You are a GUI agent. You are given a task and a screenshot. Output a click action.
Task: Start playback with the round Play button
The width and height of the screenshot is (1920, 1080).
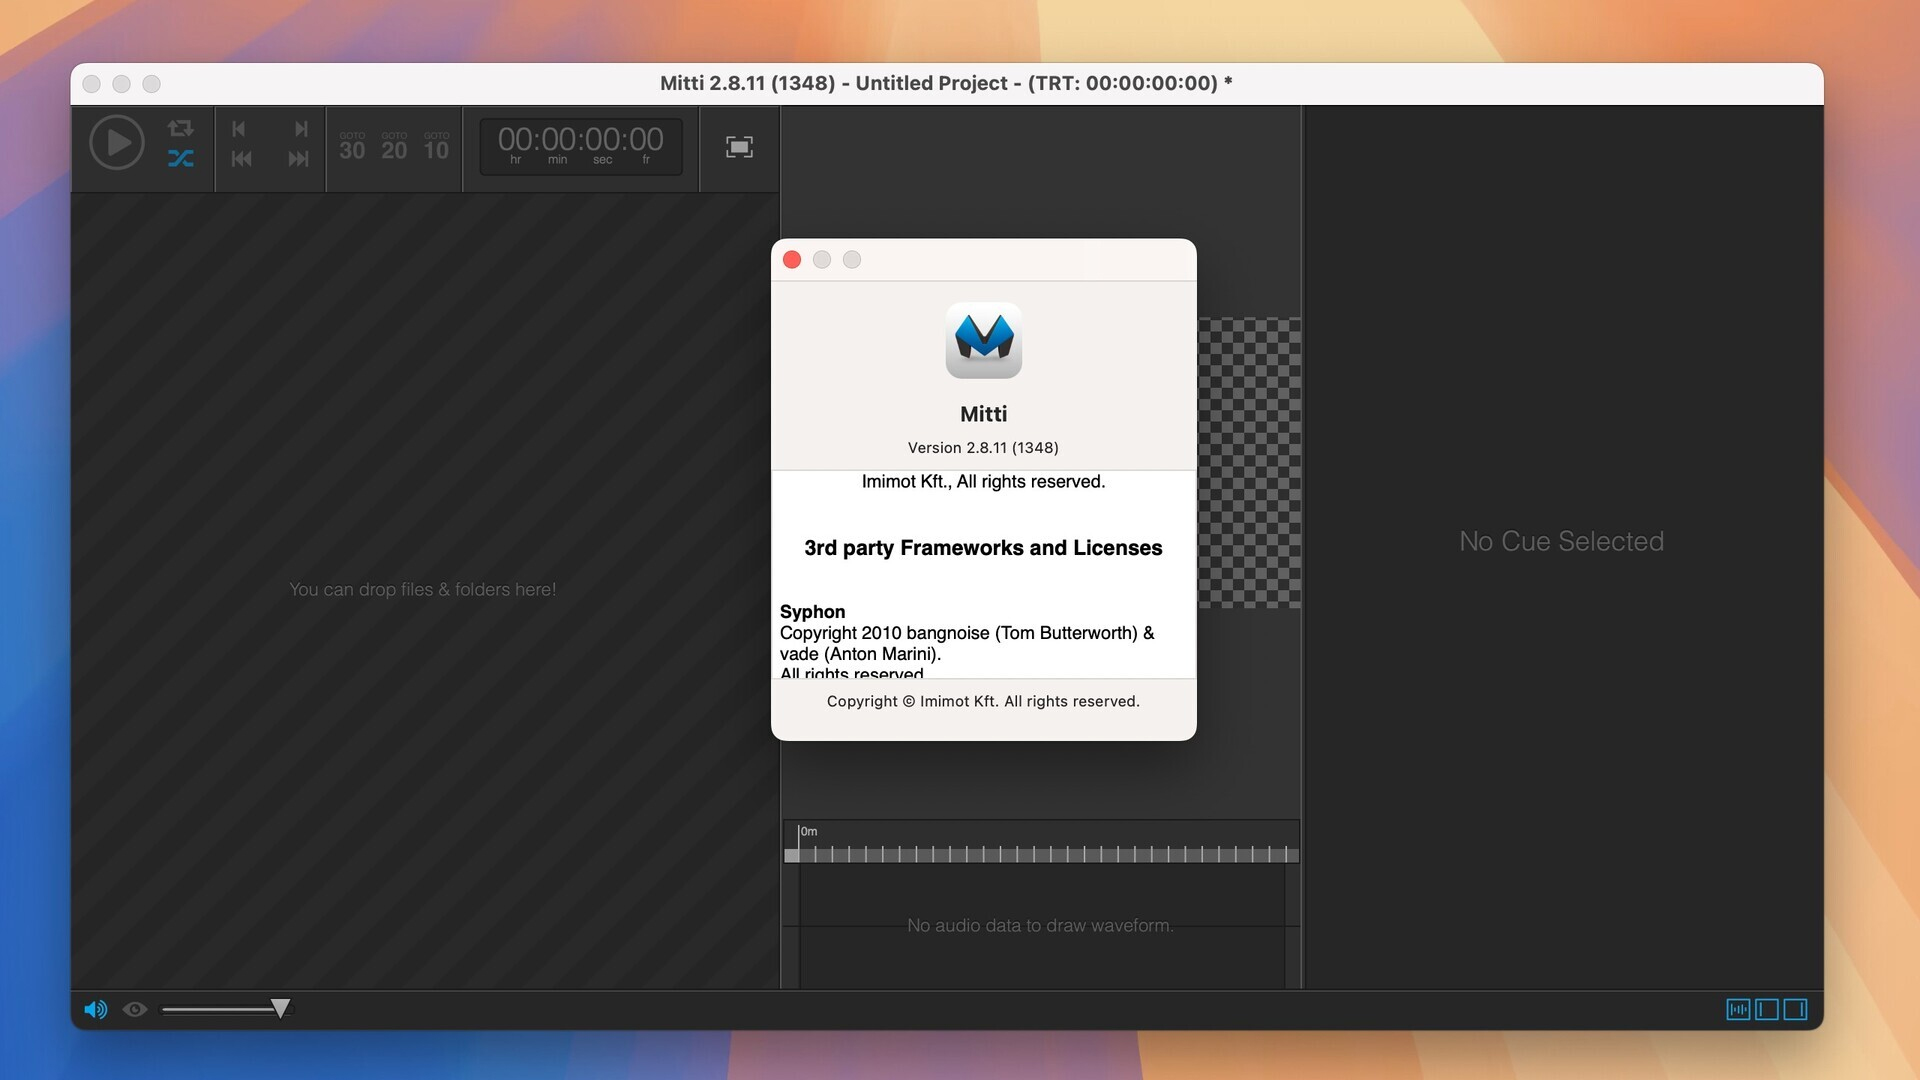117,142
